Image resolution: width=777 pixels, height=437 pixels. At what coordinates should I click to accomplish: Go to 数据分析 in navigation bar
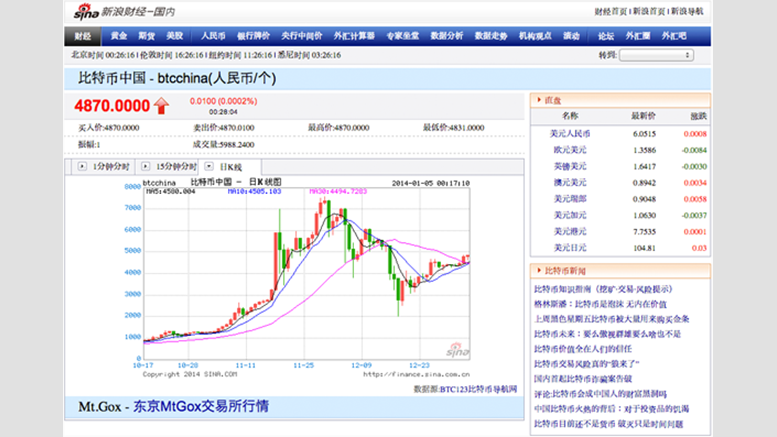click(448, 35)
